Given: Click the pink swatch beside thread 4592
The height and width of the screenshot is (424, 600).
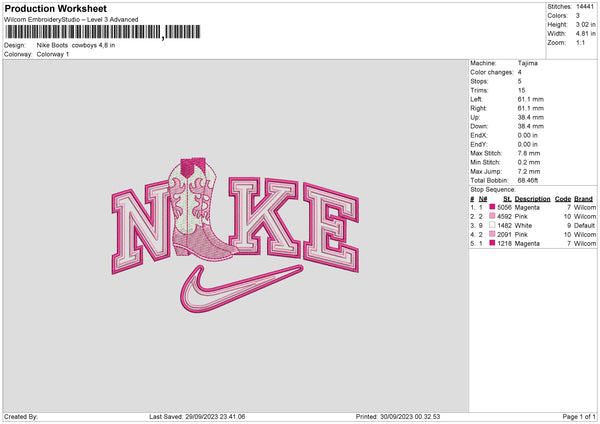Looking at the screenshot, I should pyautogui.click(x=492, y=216).
